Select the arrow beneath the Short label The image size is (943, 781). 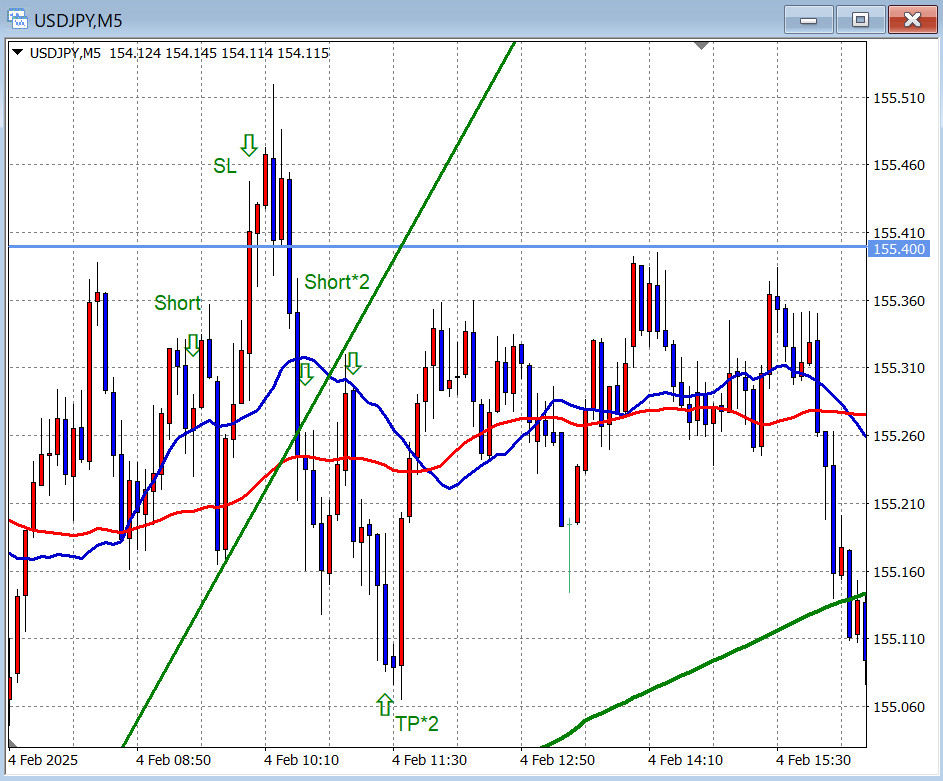click(x=192, y=345)
